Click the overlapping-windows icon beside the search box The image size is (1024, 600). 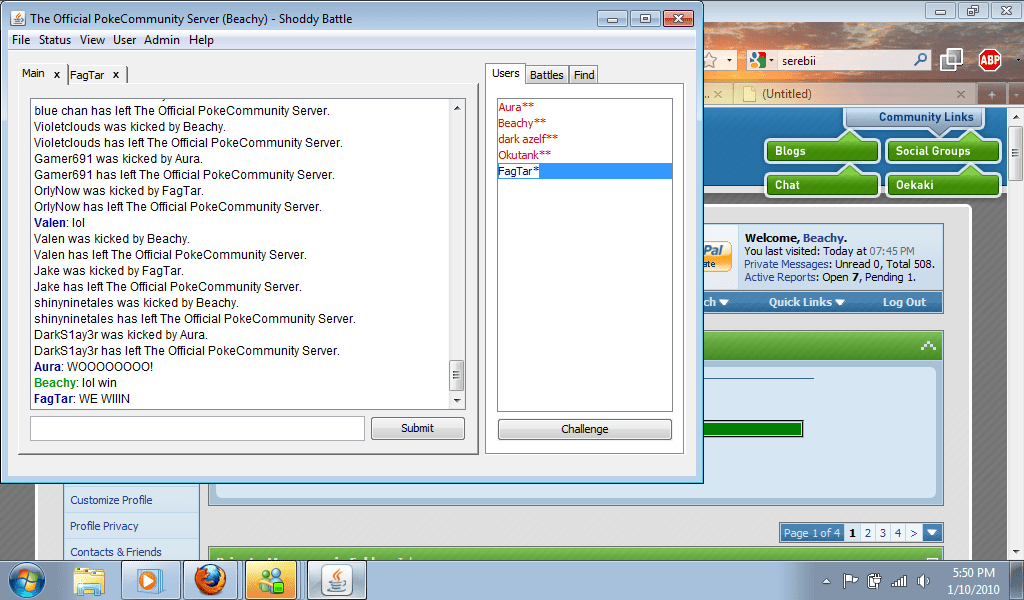pyautogui.click(x=951, y=60)
